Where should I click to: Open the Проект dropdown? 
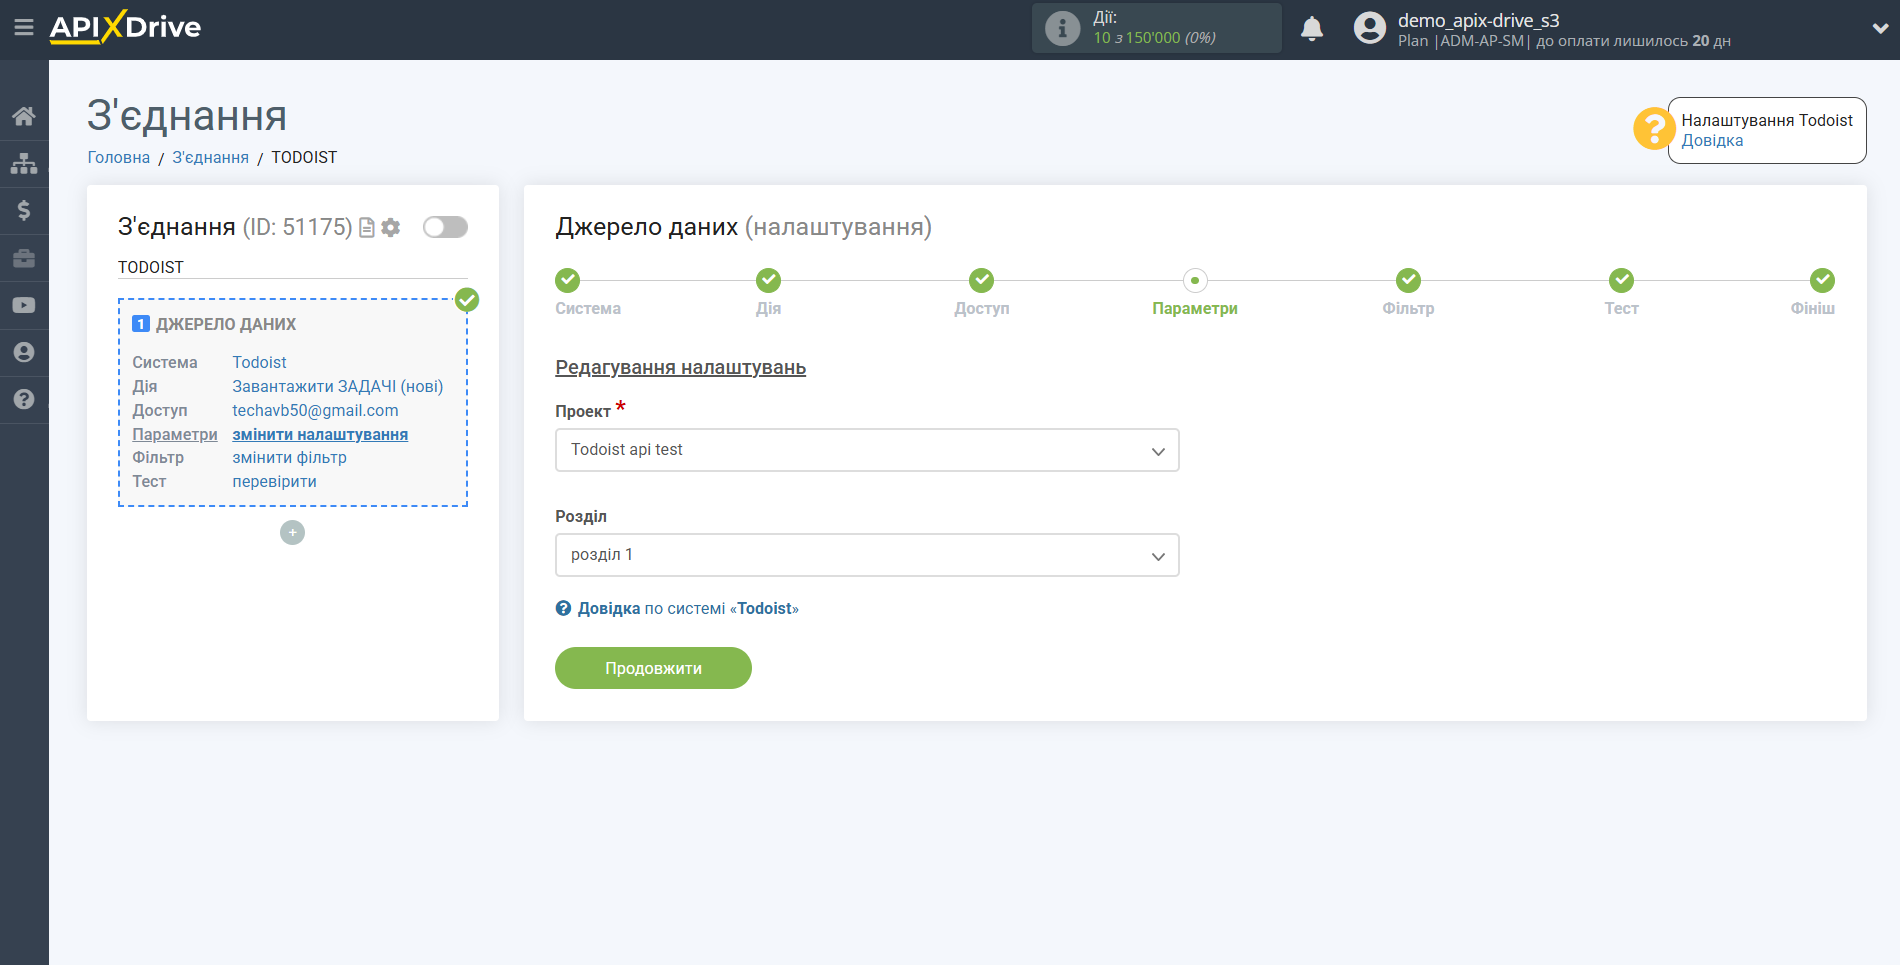coord(867,450)
